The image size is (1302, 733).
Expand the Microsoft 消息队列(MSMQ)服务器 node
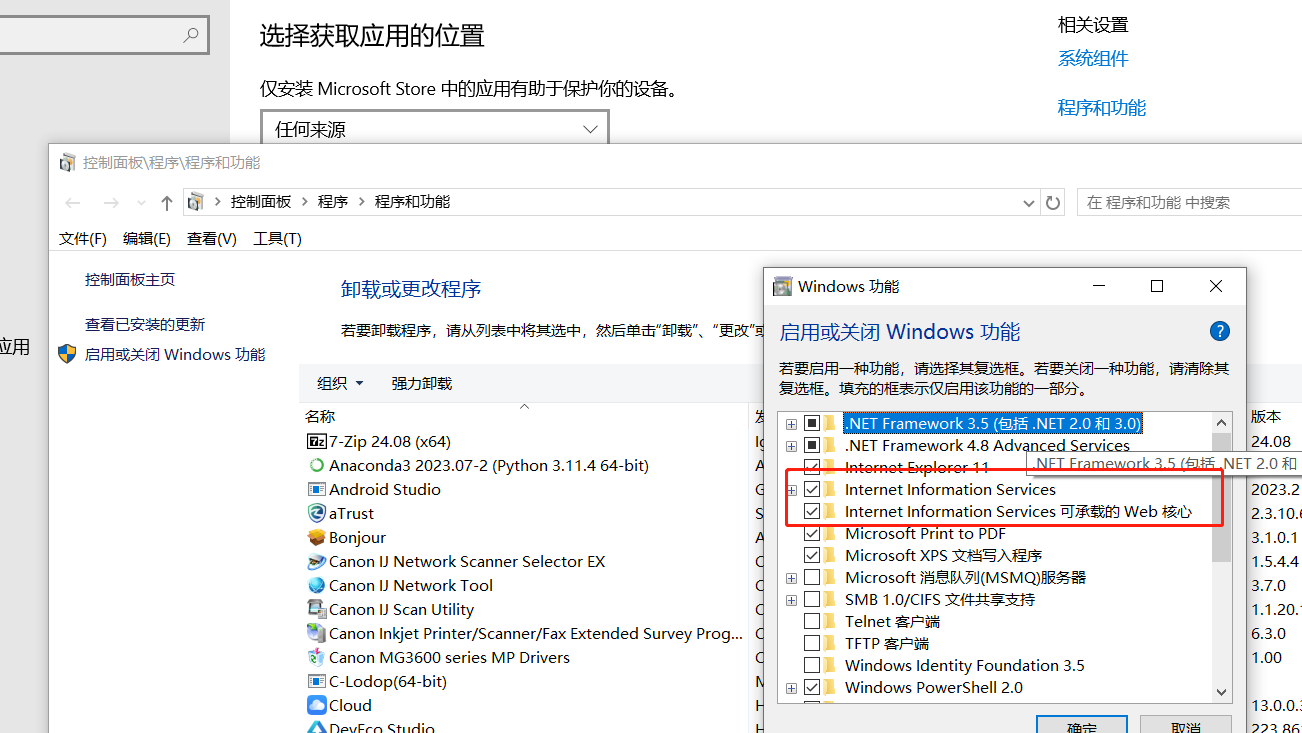792,578
